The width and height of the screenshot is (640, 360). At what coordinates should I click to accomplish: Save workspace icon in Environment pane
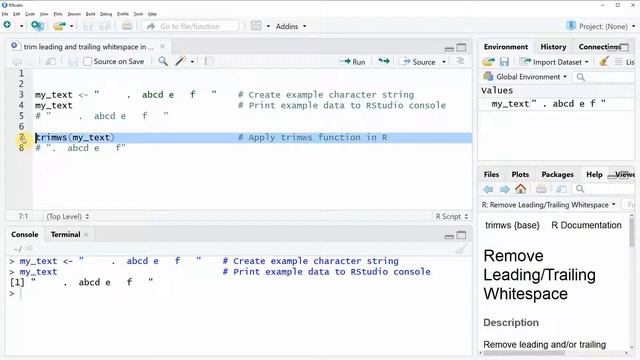coord(504,62)
